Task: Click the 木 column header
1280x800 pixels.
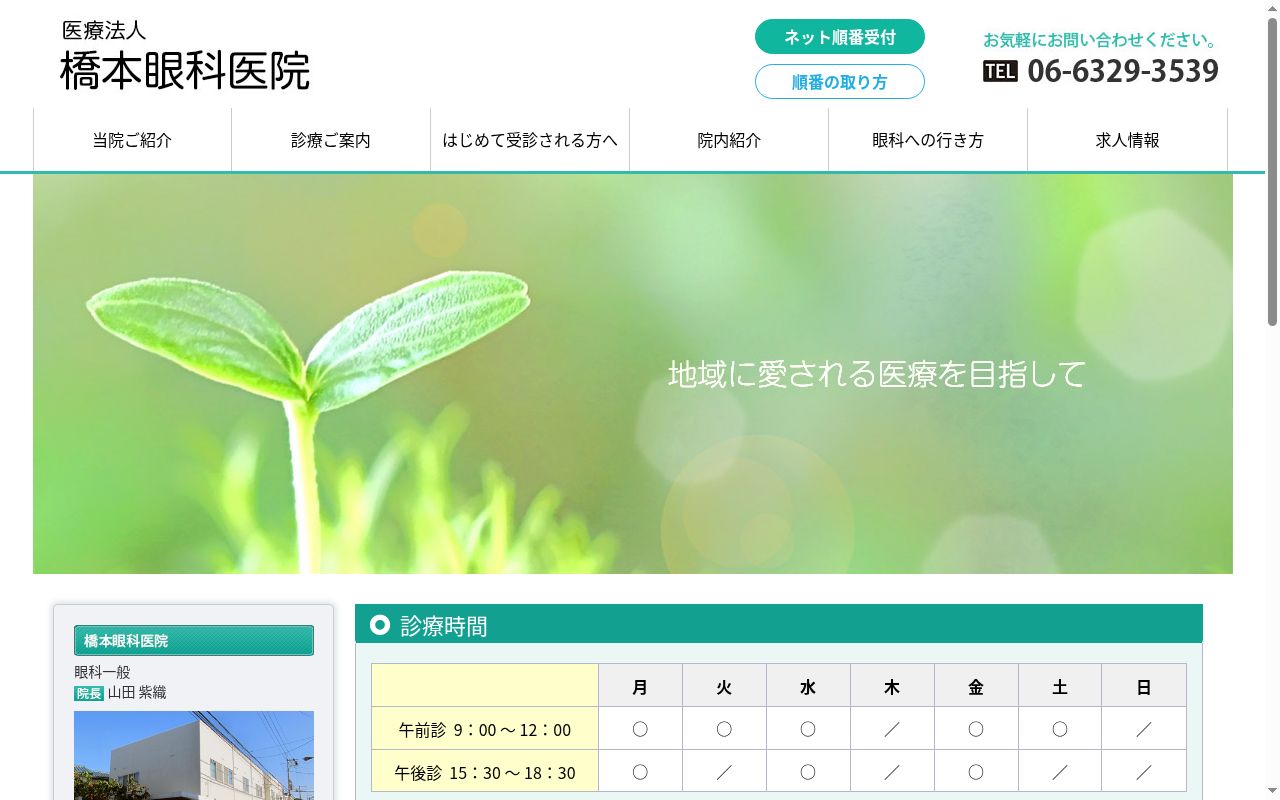Action: point(892,687)
